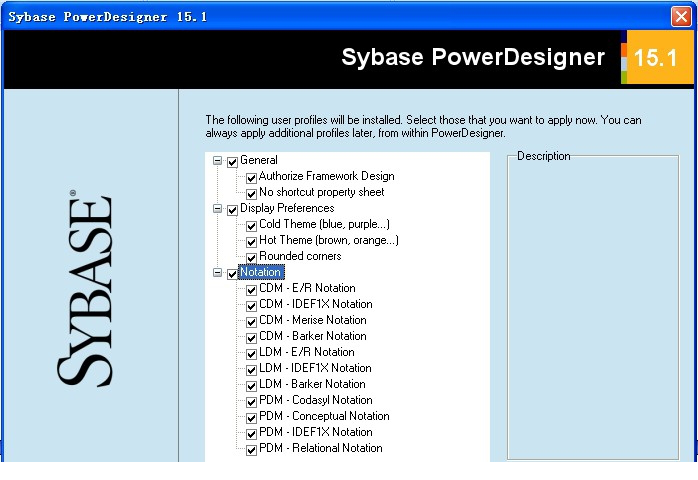Select Rounded corners text
This screenshot has height=480, width=698.
(x=300, y=256)
